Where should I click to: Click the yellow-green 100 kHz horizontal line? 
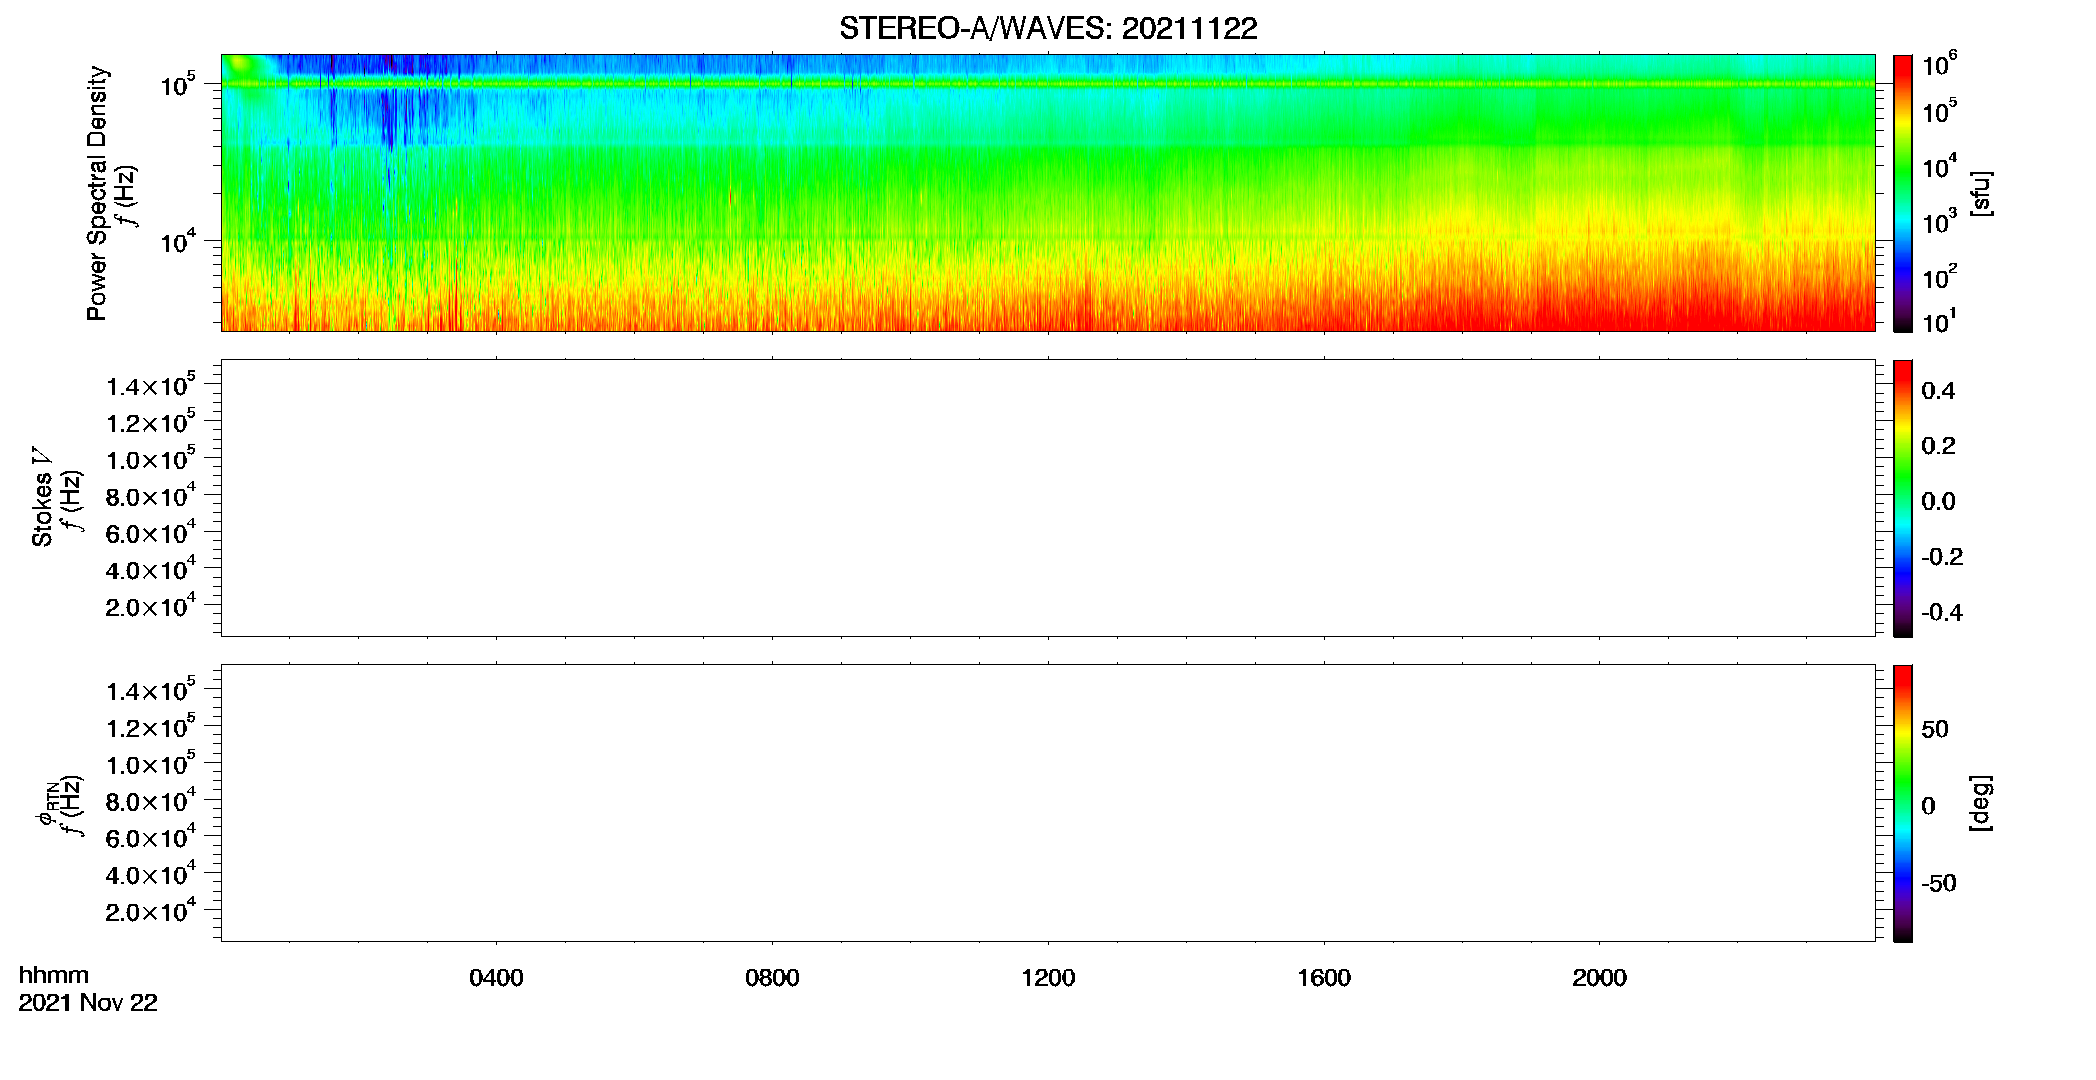coord(1048,84)
